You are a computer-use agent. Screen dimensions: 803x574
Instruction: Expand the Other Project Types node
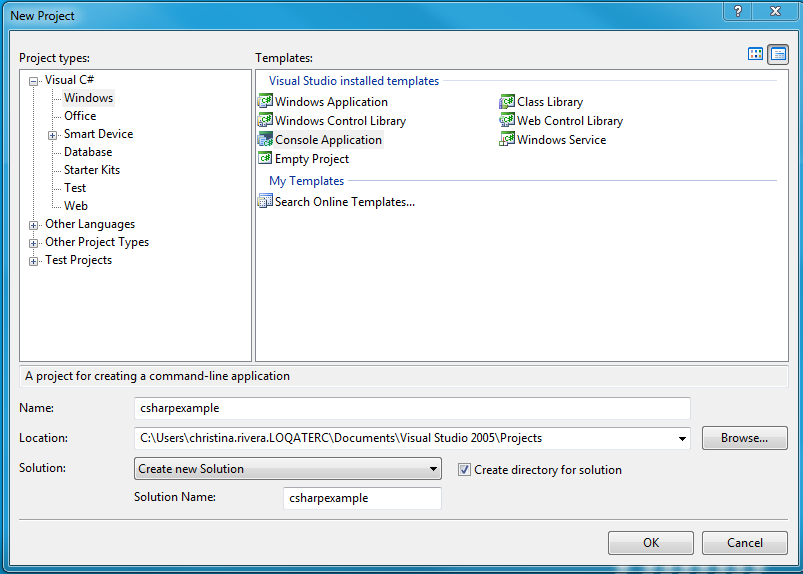[x=34, y=243]
